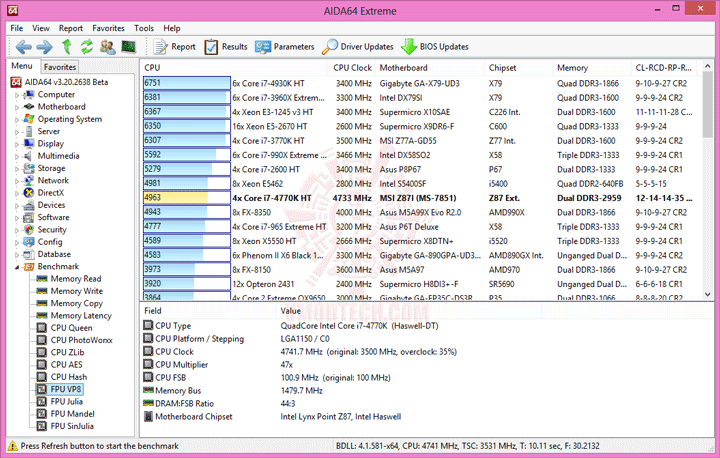
Task: Select the 8x FX-8350 result row
Action: coord(420,213)
